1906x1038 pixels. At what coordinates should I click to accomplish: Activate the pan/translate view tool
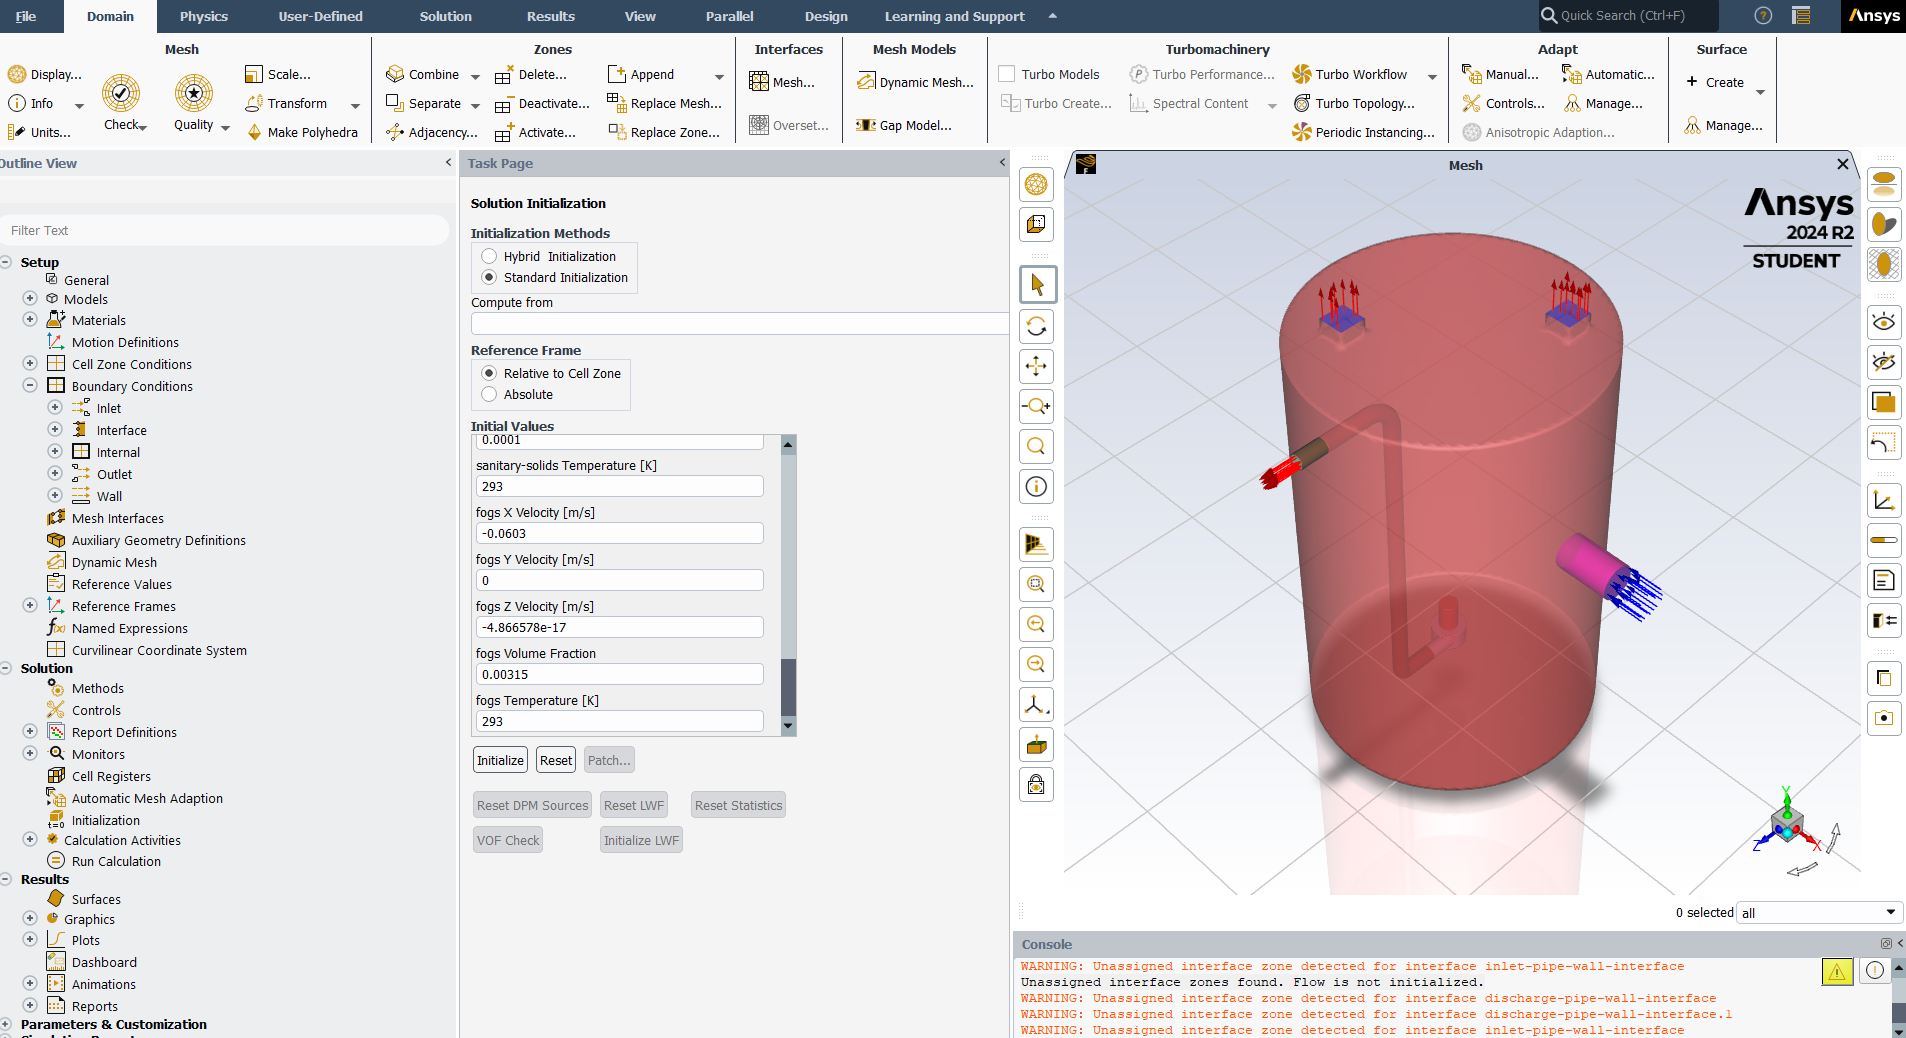pyautogui.click(x=1037, y=366)
